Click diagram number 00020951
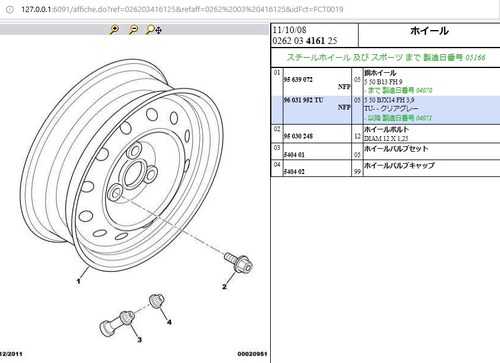500x363 pixels. coord(252,354)
